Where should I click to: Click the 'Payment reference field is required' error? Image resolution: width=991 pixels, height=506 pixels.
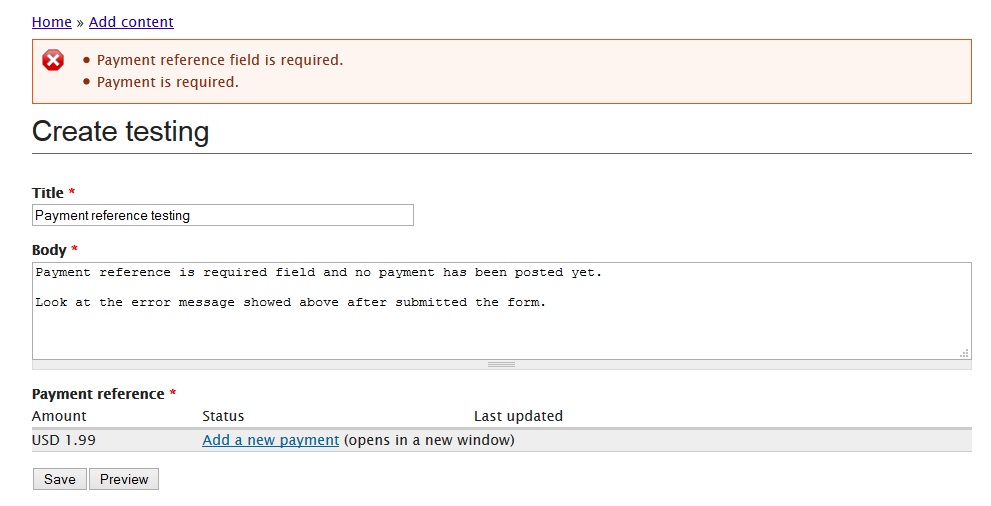[x=219, y=60]
